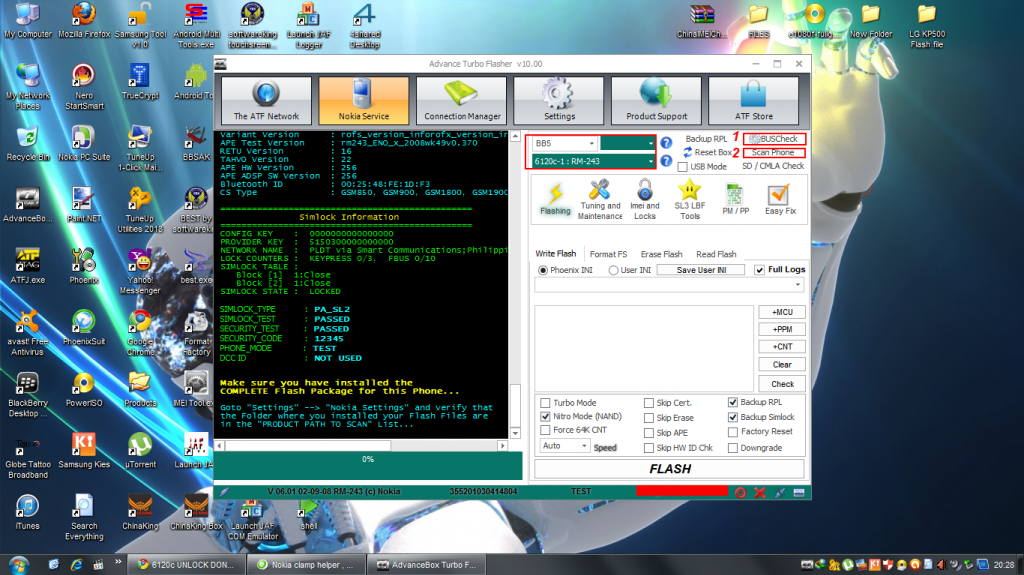Enable the Factory Reset checkbox
Image resolution: width=1024 pixels, height=575 pixels.
pos(733,432)
